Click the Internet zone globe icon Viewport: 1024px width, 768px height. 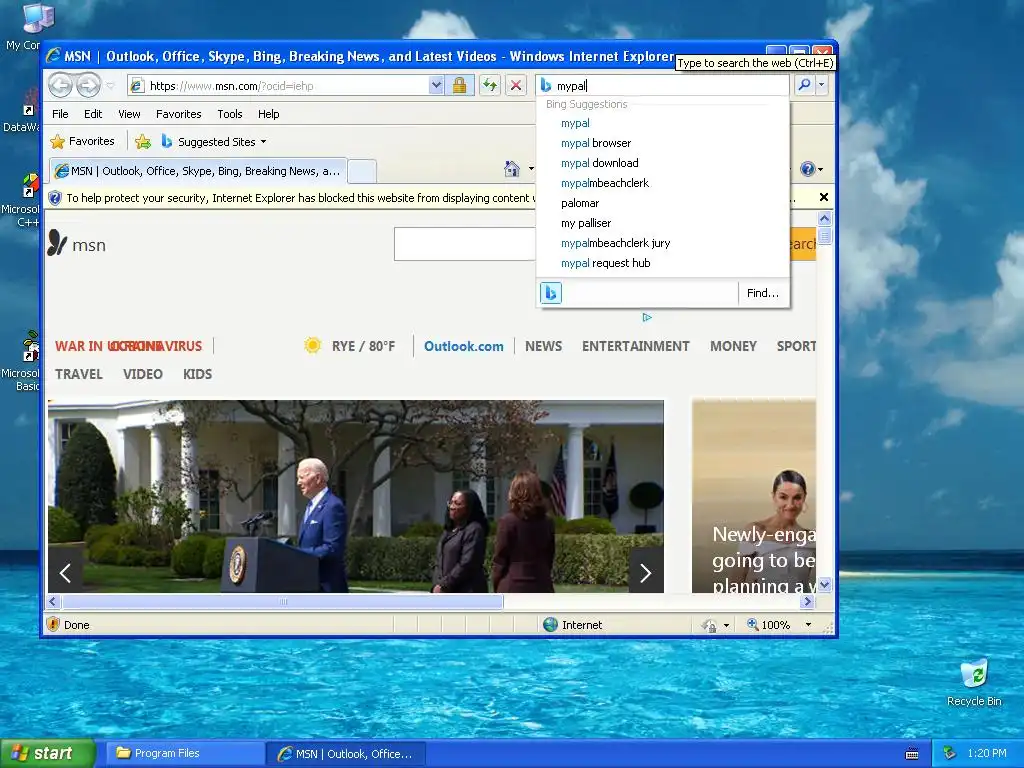coord(551,625)
